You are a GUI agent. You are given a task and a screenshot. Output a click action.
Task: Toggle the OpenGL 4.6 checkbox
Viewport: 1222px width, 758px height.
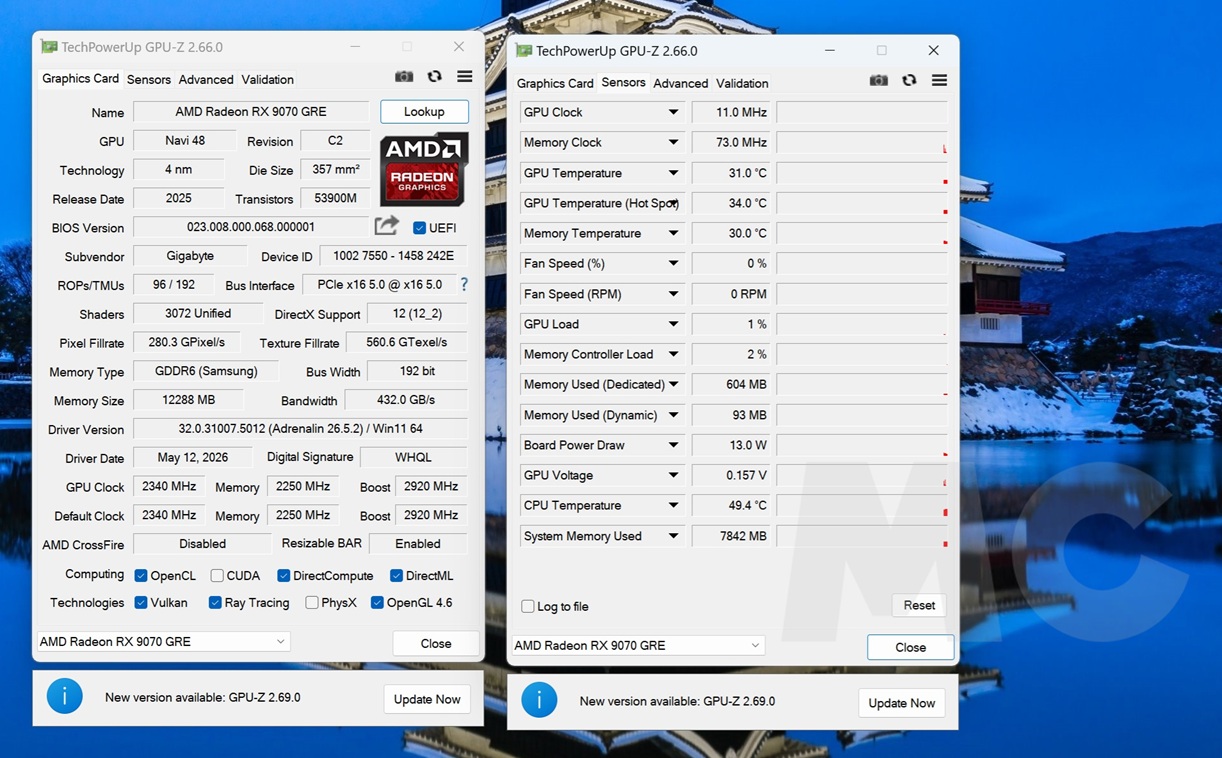pos(377,602)
